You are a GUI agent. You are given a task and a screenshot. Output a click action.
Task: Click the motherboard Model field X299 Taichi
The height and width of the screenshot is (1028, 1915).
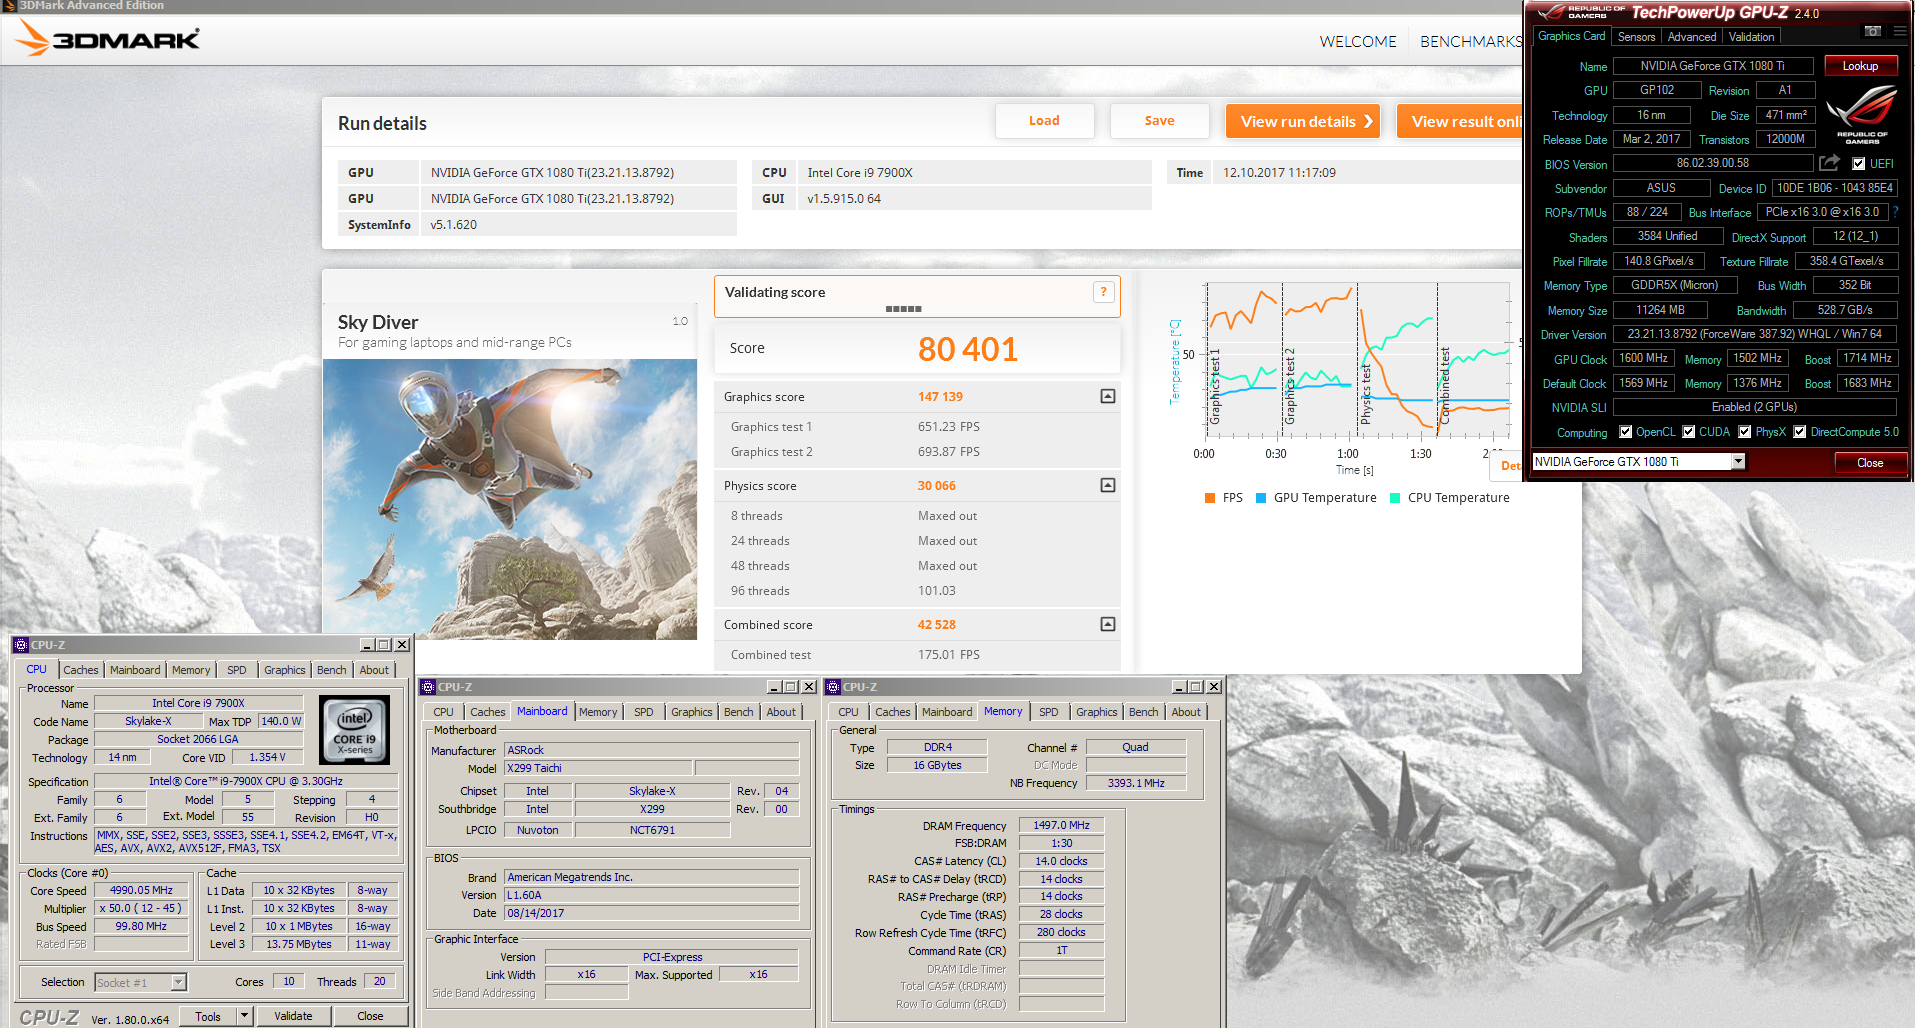point(597,768)
